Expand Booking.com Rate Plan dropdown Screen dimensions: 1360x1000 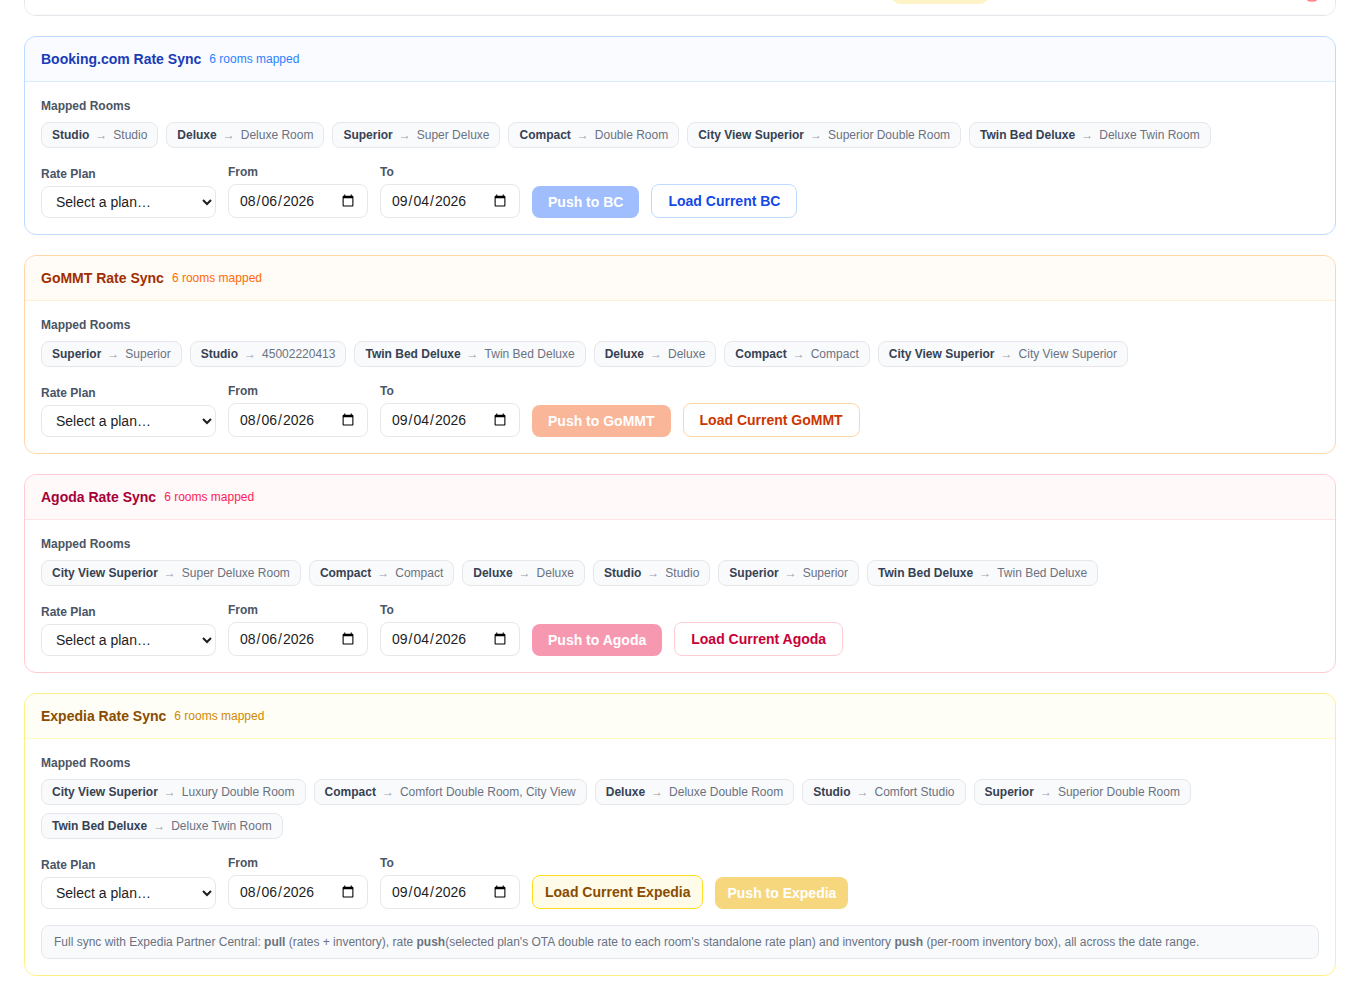pos(128,202)
